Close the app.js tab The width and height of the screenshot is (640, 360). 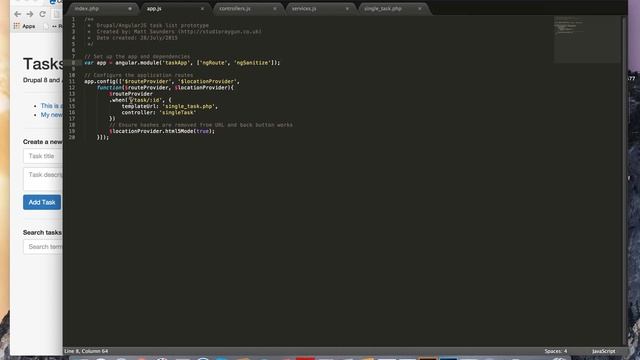tap(202, 9)
